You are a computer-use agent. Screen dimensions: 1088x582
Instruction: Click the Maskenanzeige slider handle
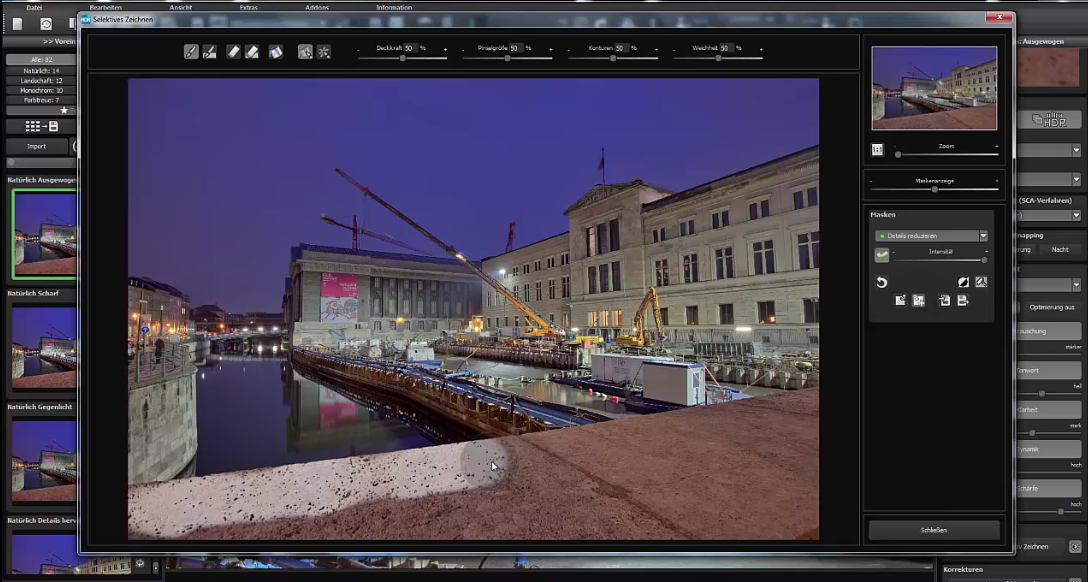pos(934,189)
